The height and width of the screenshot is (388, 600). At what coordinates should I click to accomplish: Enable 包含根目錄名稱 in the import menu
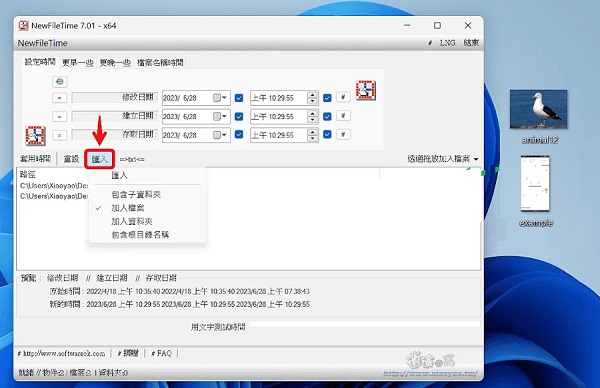point(147,235)
